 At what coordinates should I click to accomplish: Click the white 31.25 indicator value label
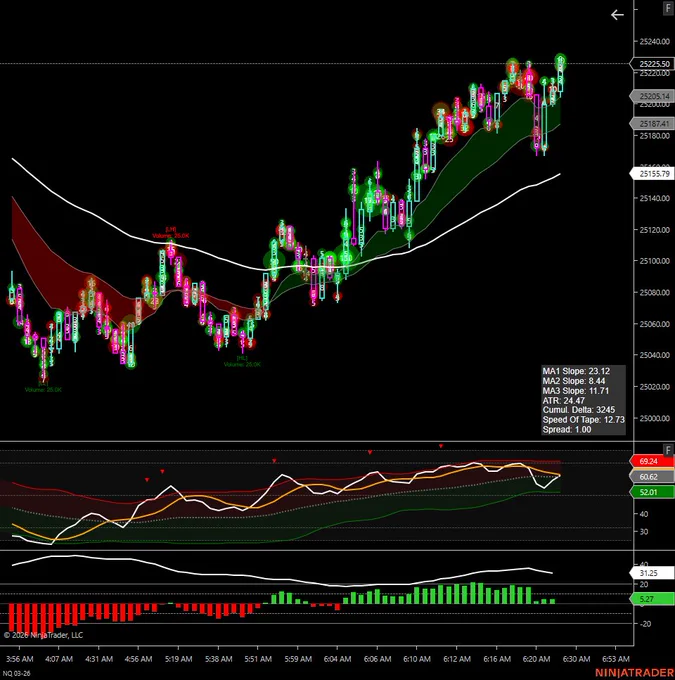[652, 573]
